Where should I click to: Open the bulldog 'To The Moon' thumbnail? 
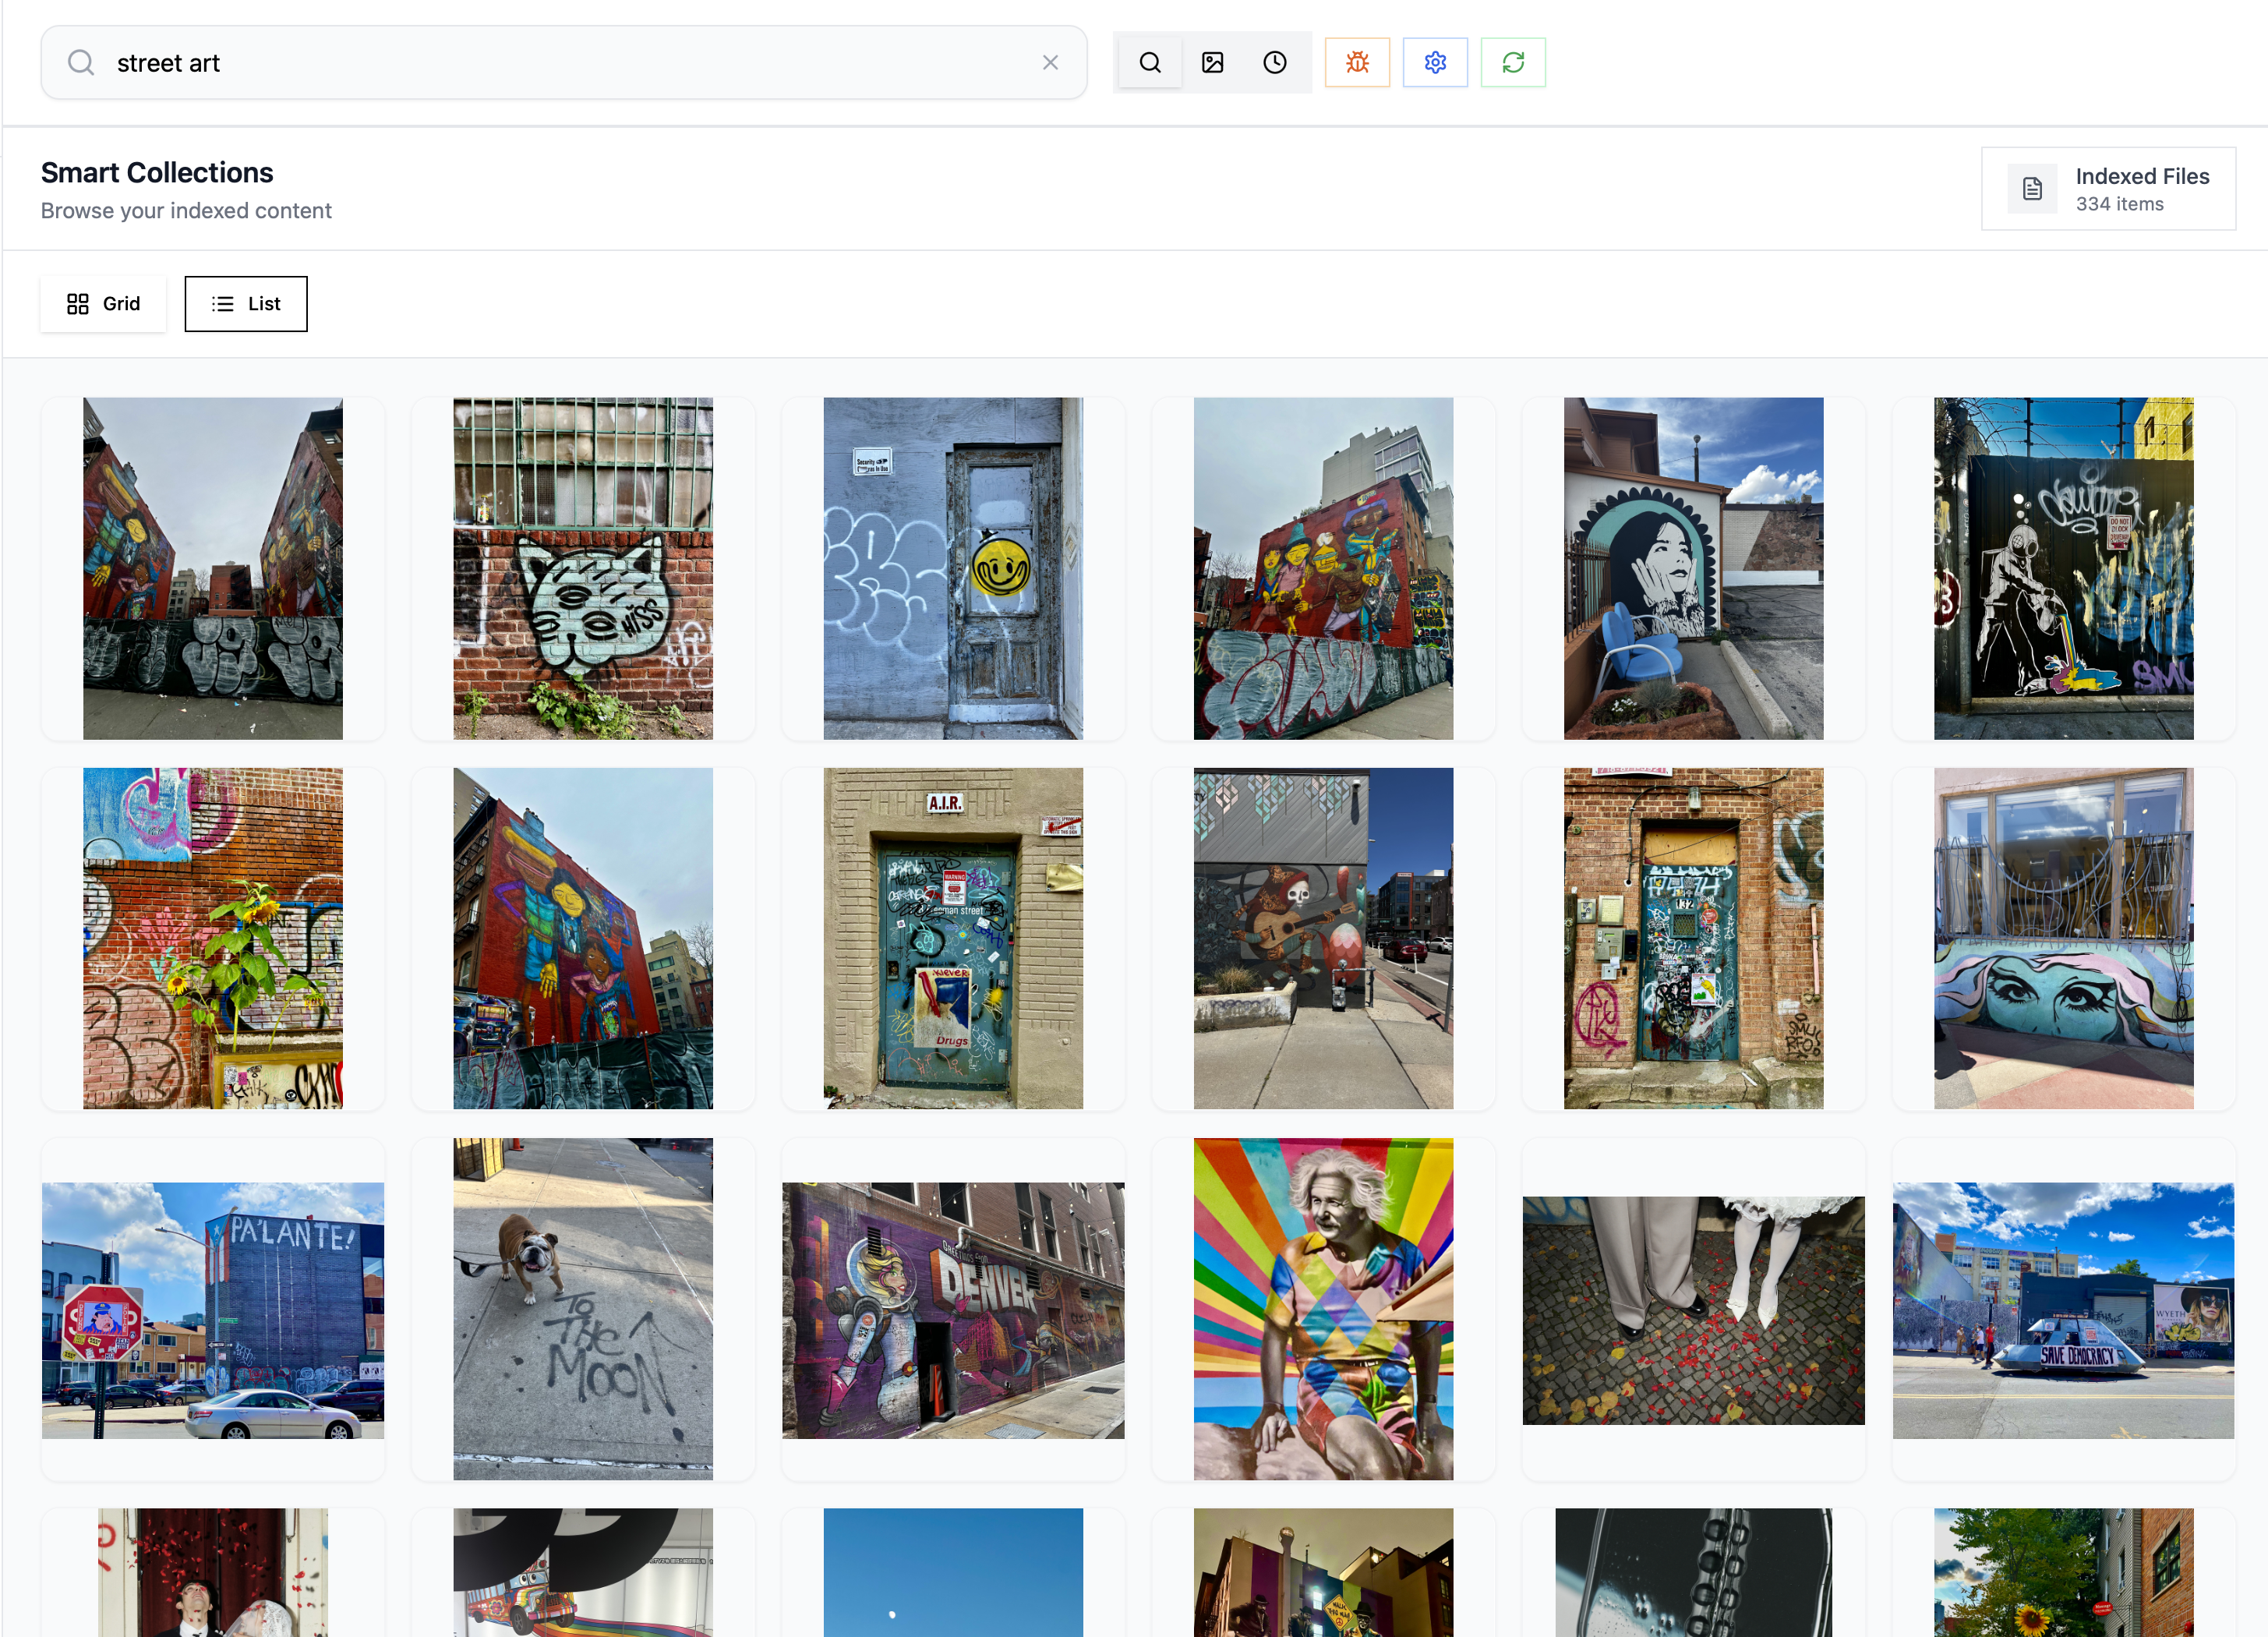583,1310
